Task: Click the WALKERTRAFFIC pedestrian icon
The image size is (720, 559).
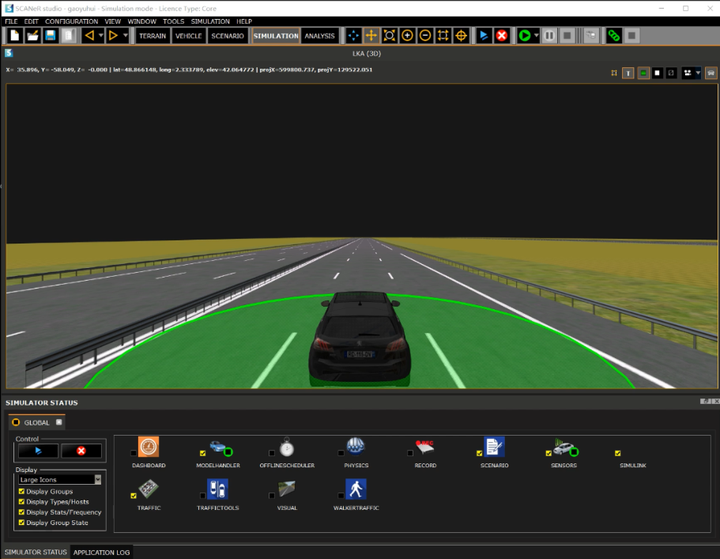Action: point(356,489)
